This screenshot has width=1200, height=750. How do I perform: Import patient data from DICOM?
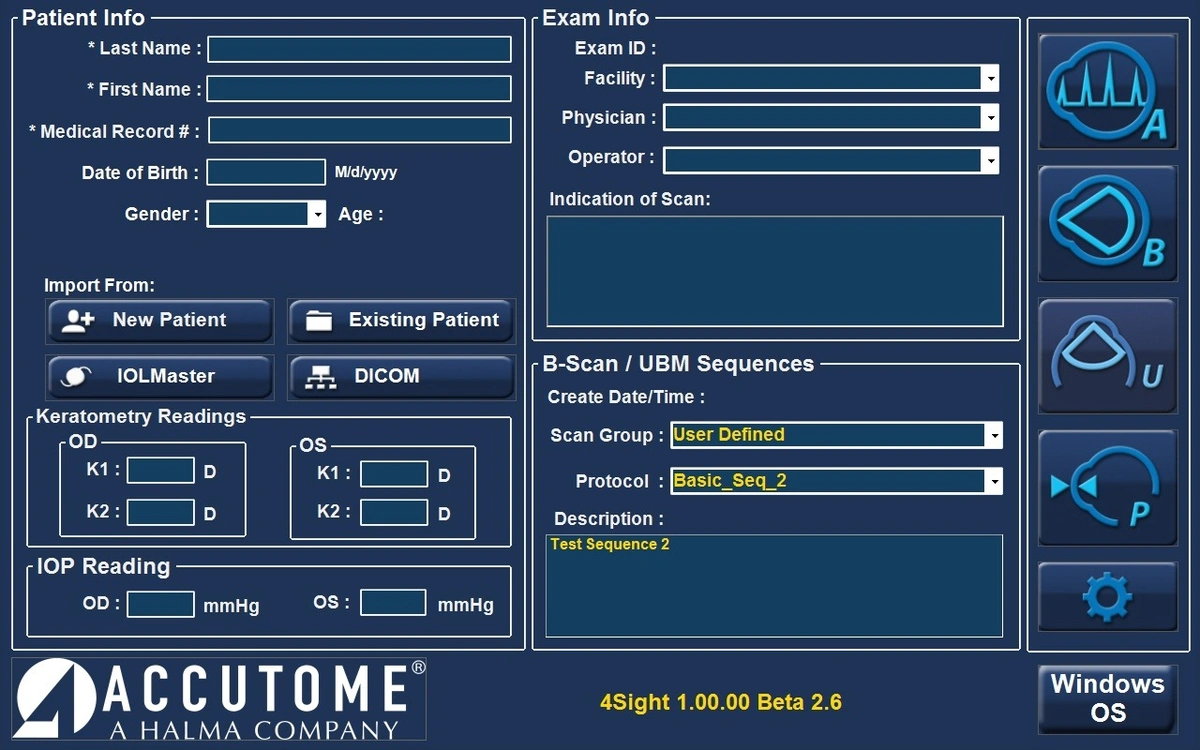click(402, 377)
